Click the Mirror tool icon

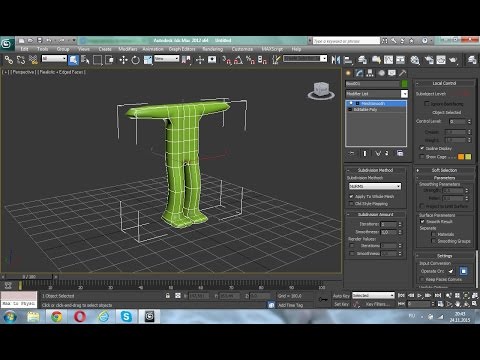click(x=336, y=60)
